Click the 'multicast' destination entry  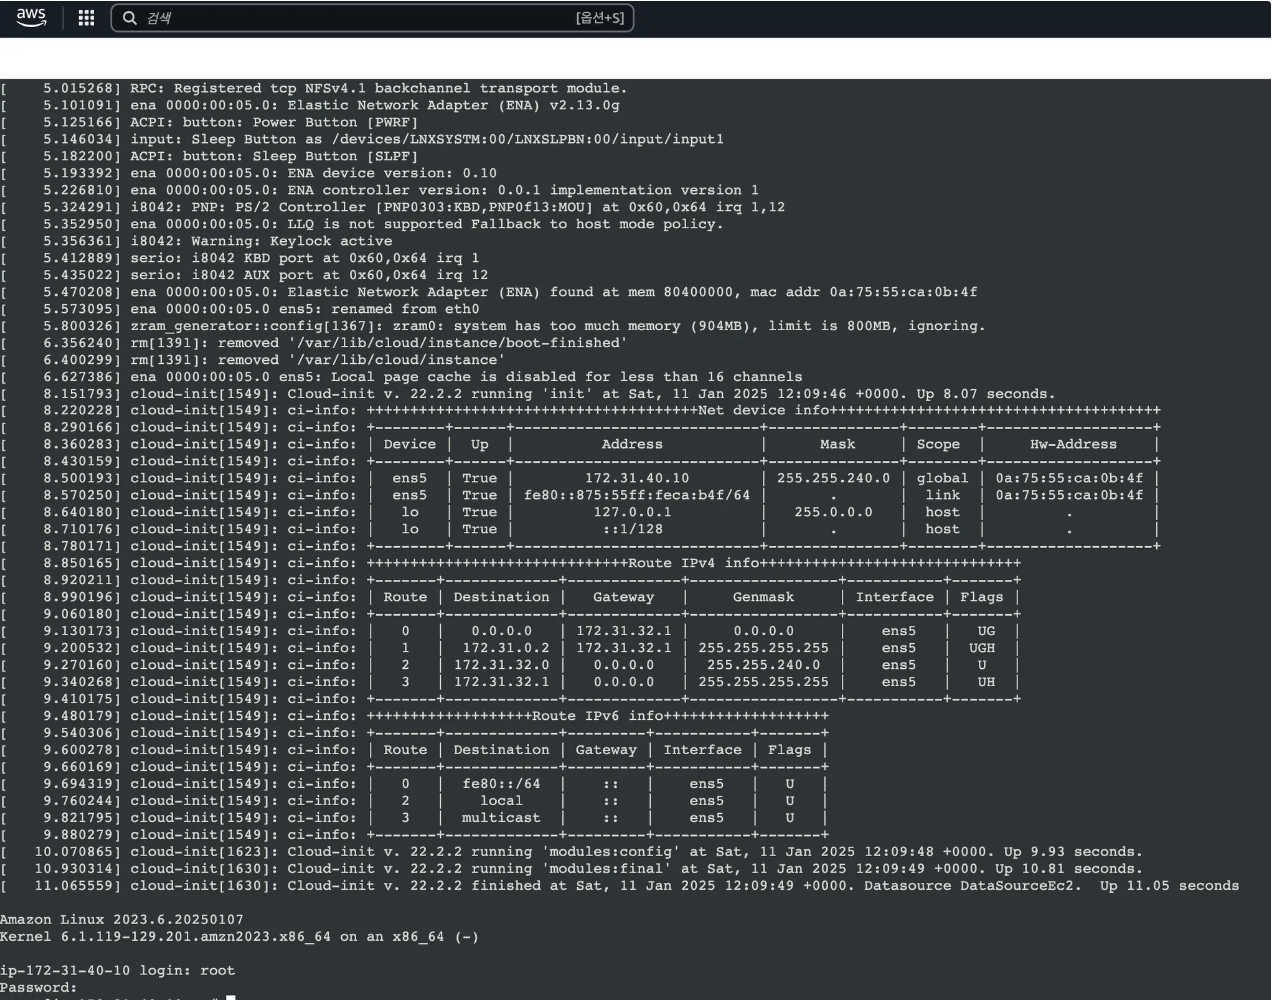(x=501, y=818)
